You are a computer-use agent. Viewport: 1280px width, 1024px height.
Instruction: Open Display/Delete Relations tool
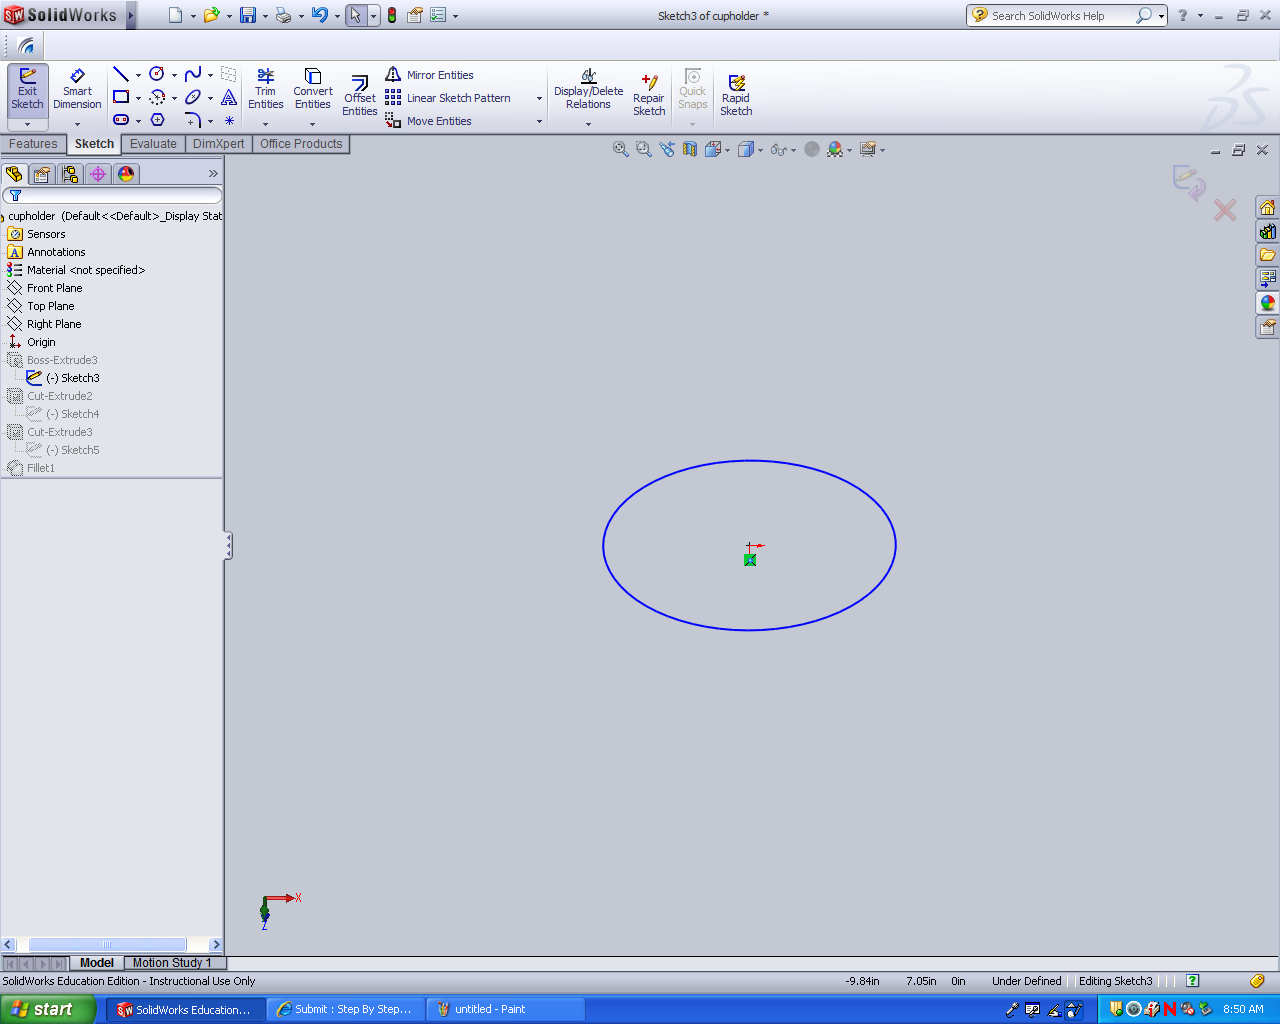pos(589,89)
